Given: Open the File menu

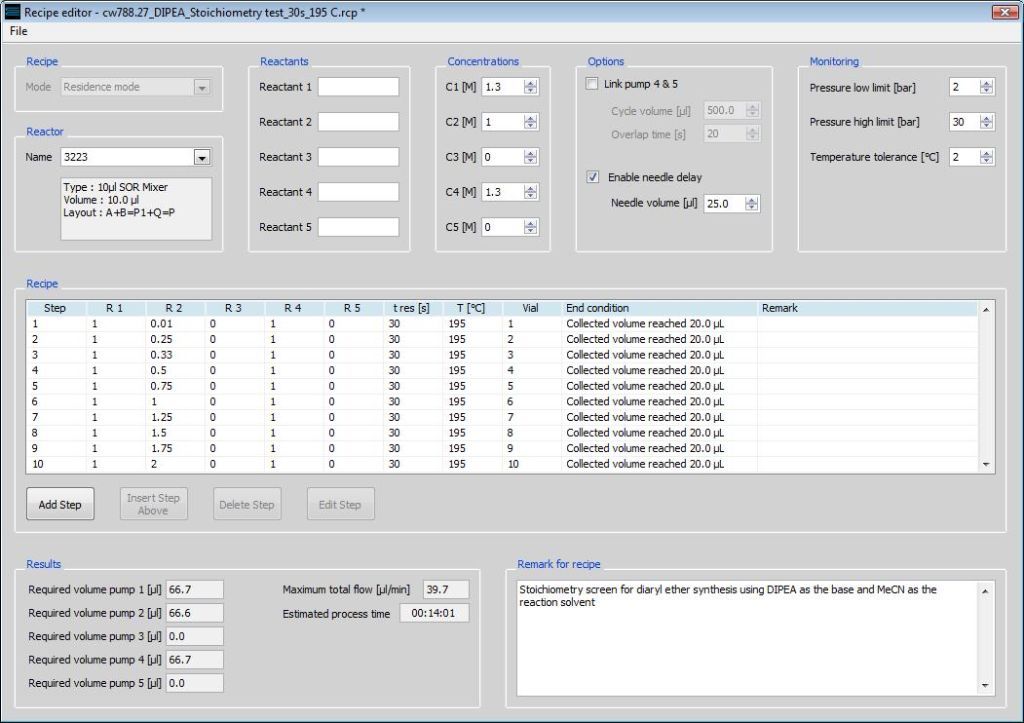Looking at the screenshot, I should [x=19, y=31].
